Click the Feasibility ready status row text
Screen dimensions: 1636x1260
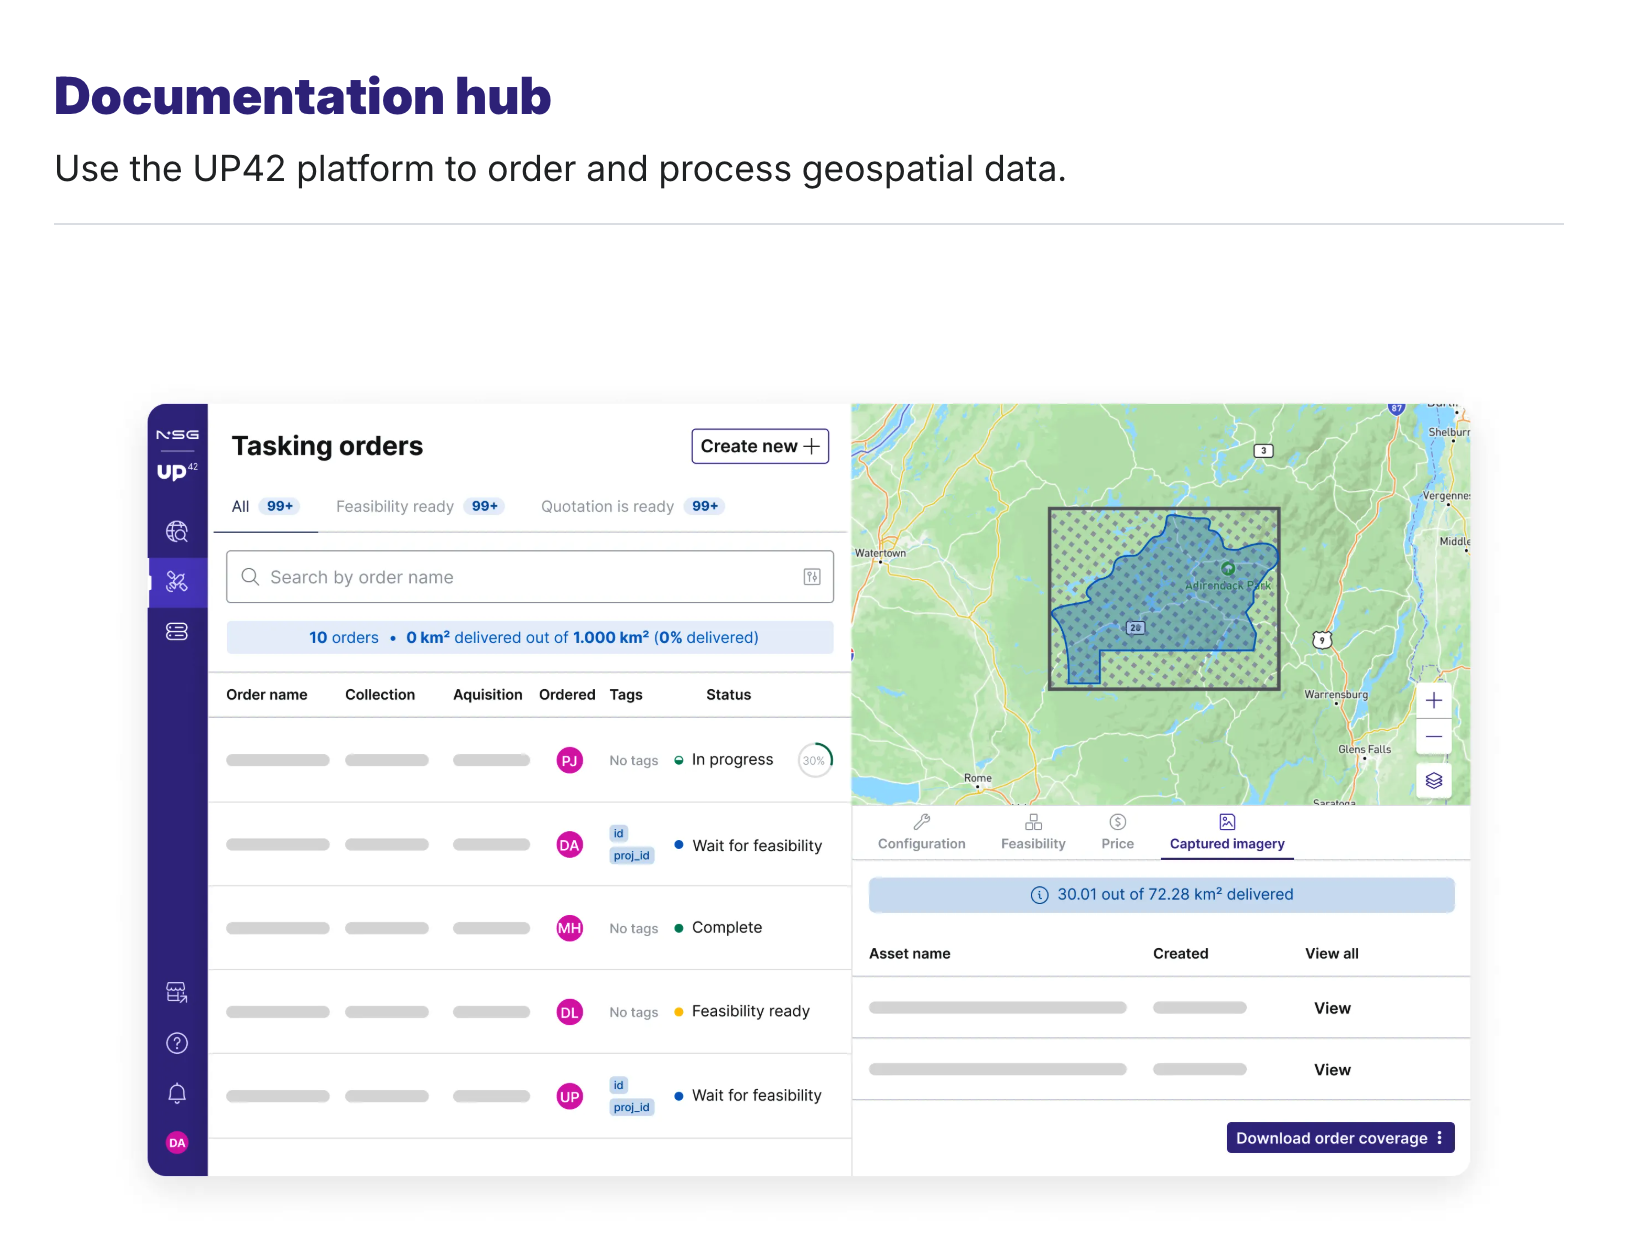751,1012
